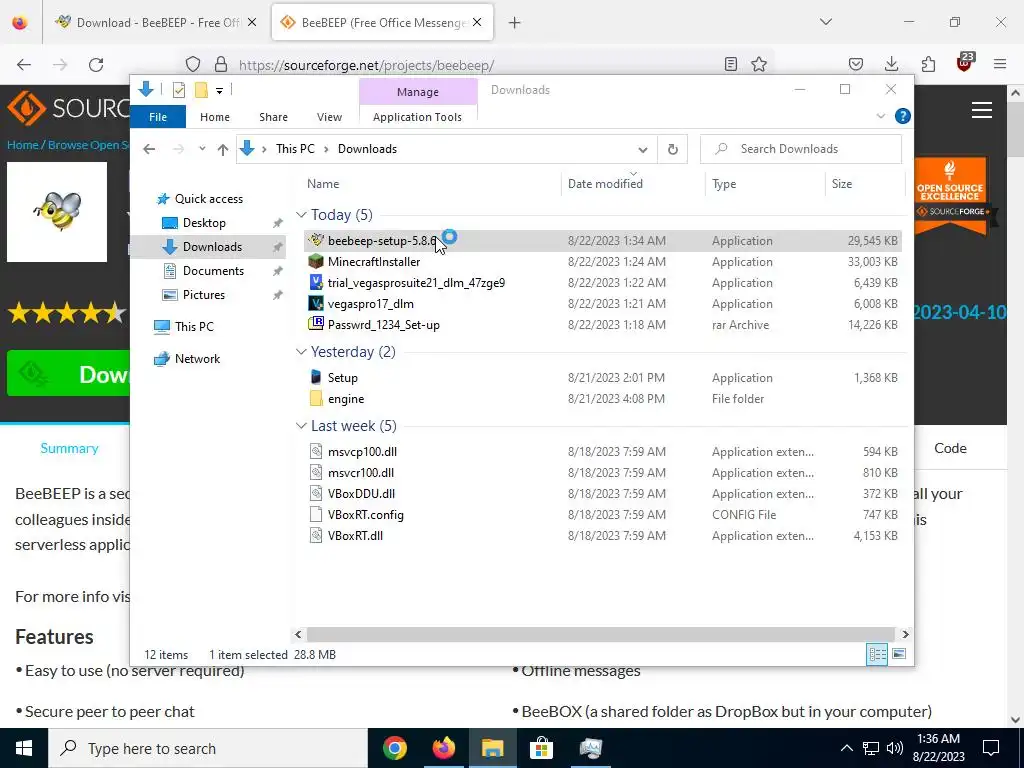The width and height of the screenshot is (1024, 768).
Task: Open recent locations dropdown arrow
Action: pyautogui.click(x=202, y=149)
